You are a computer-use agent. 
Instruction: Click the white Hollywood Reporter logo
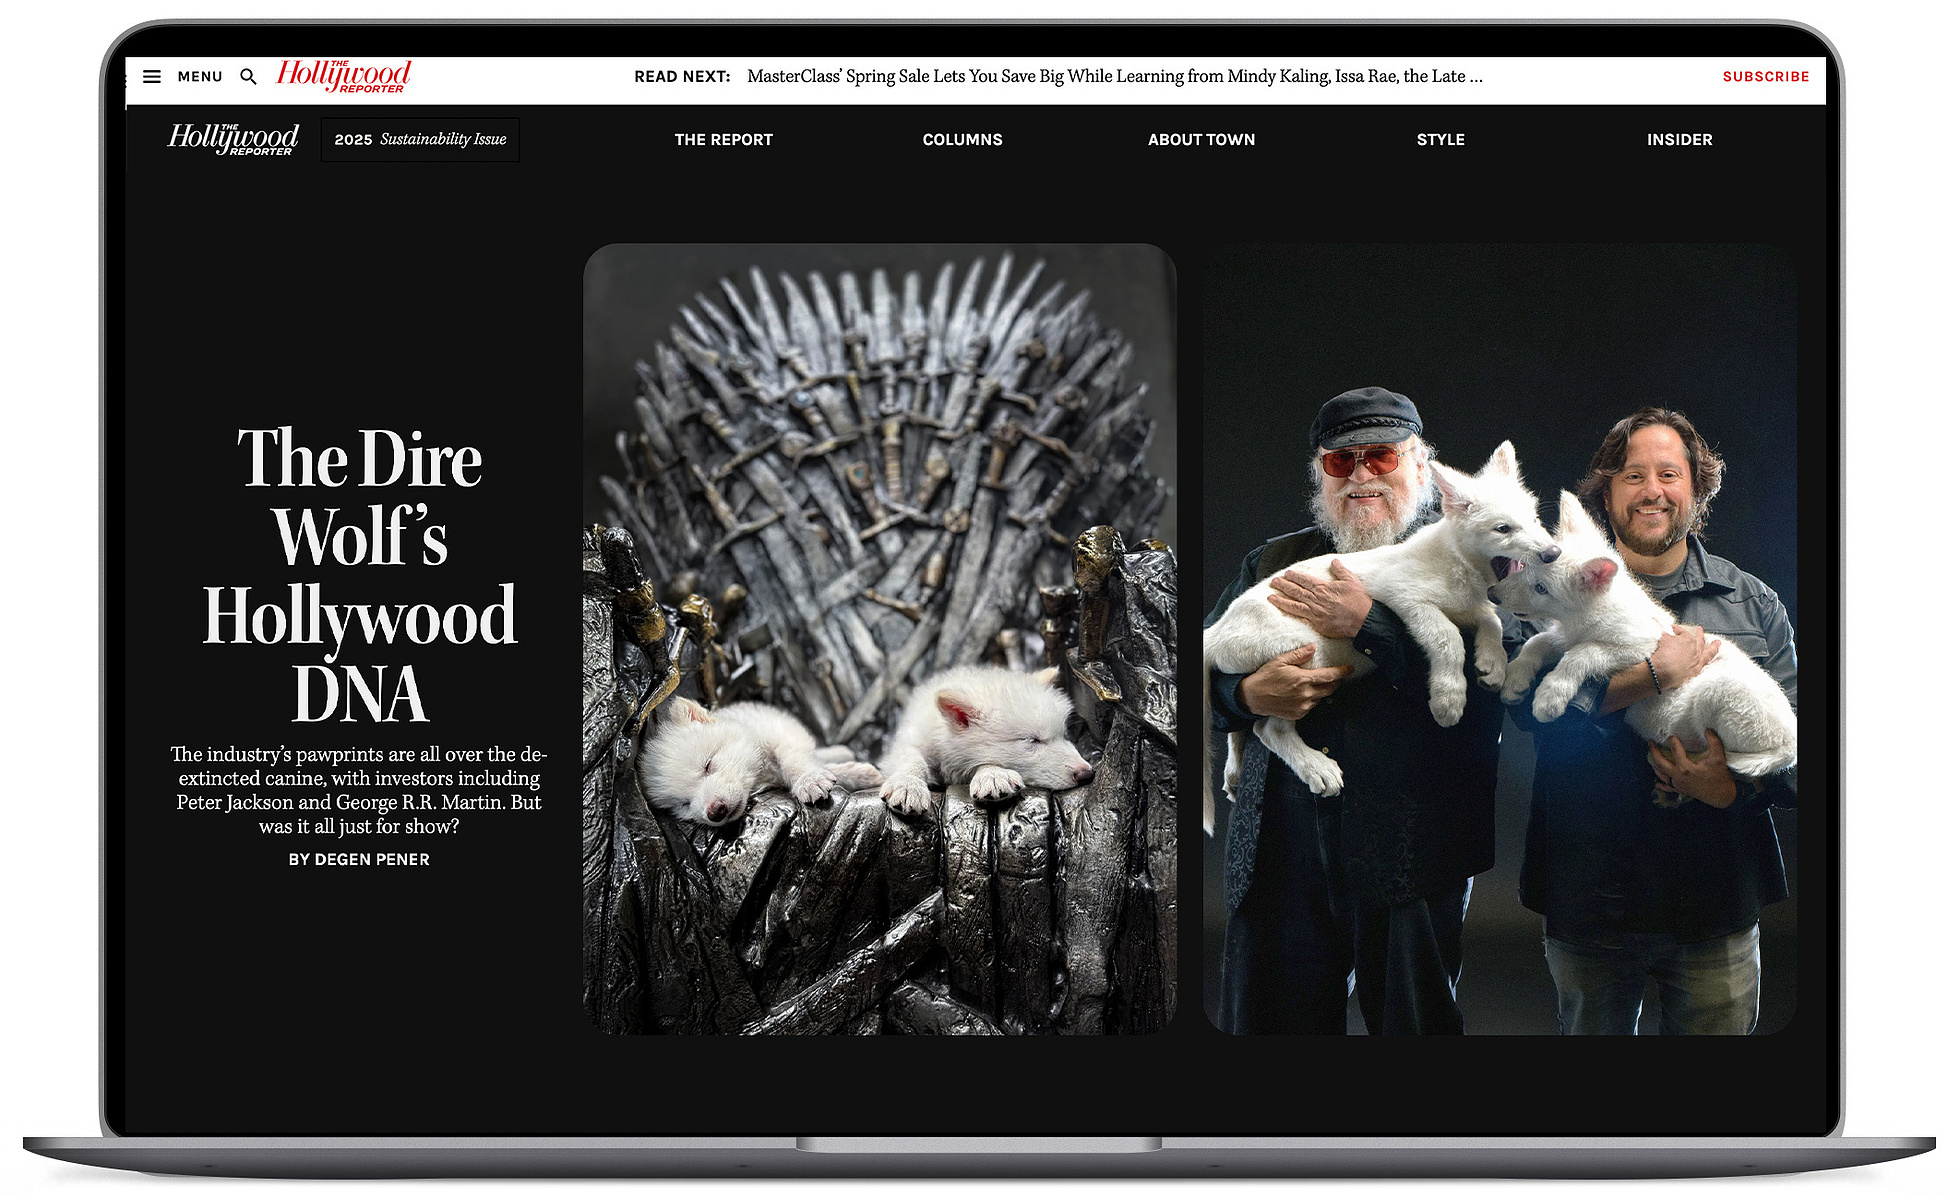pos(233,139)
